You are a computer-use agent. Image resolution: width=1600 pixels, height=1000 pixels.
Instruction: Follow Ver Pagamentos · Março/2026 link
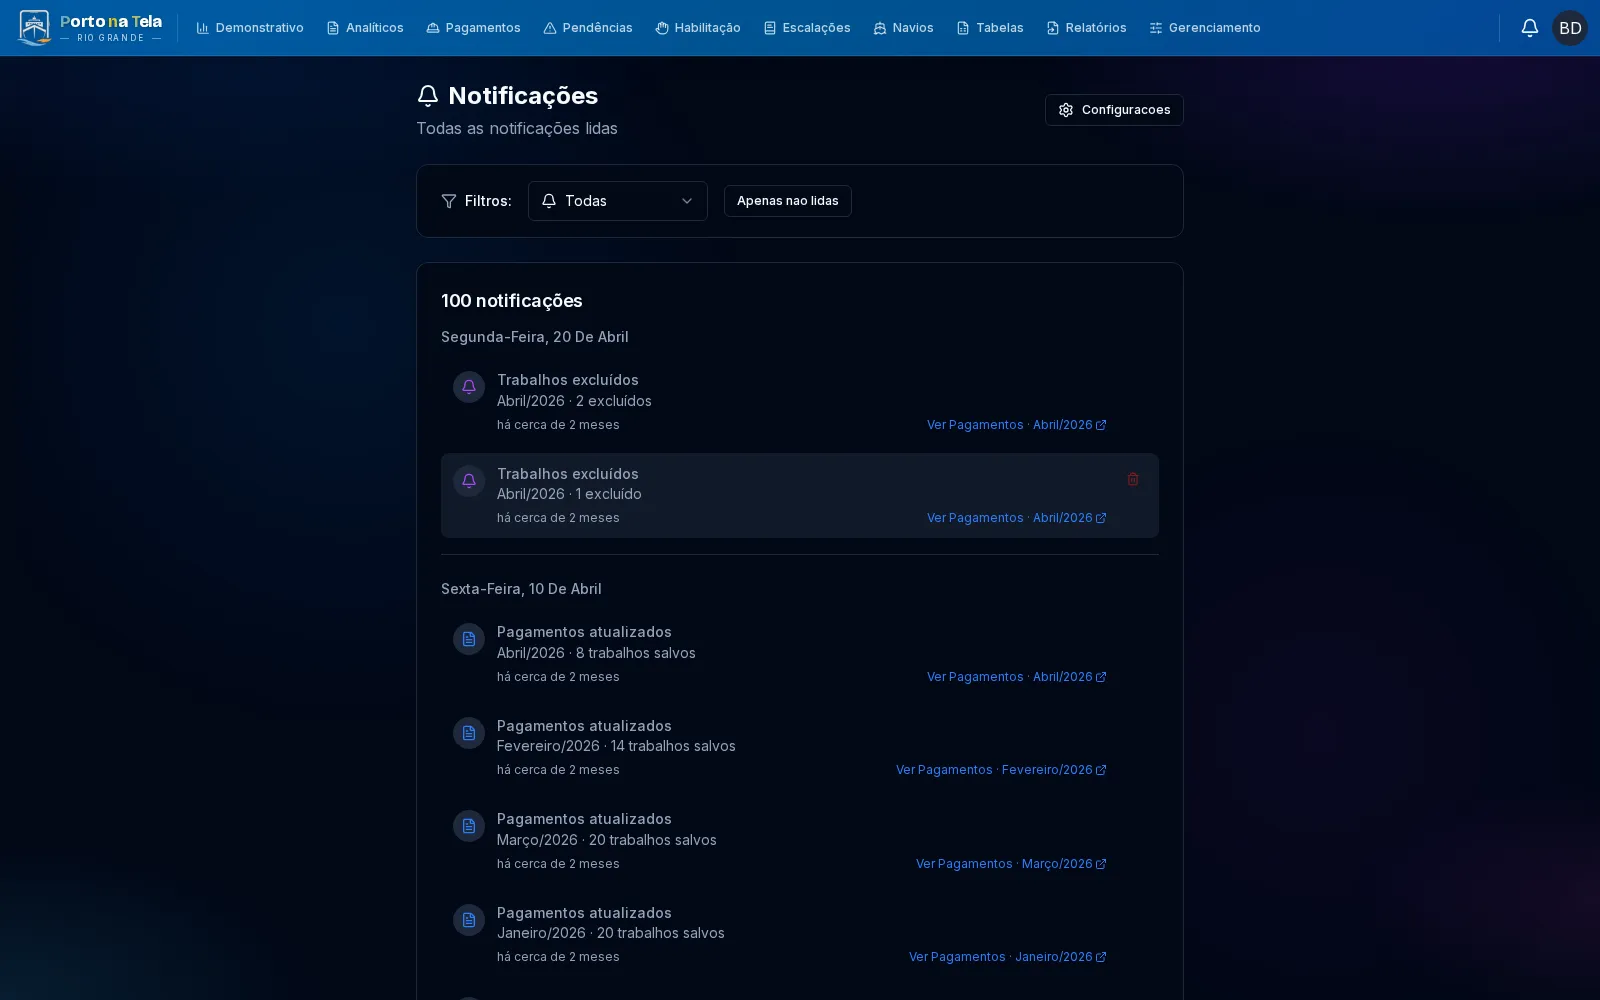coord(1011,864)
